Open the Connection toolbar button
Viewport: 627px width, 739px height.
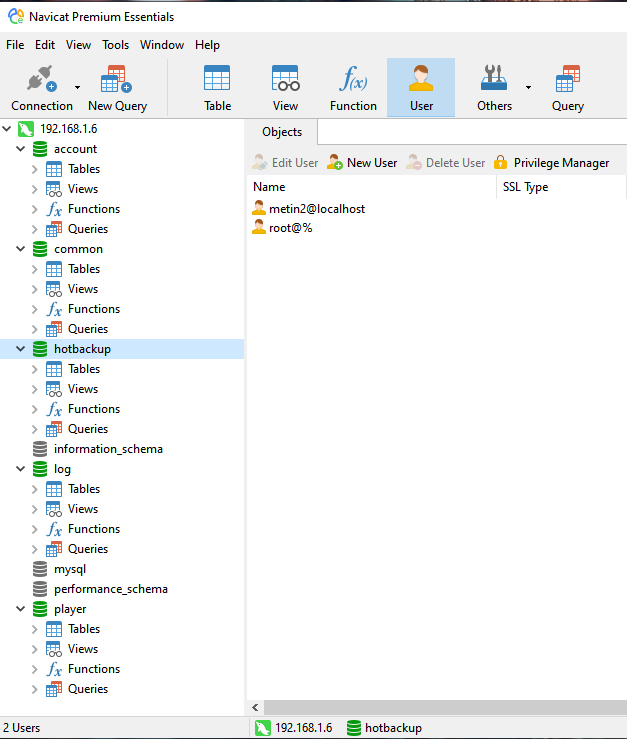click(41, 88)
